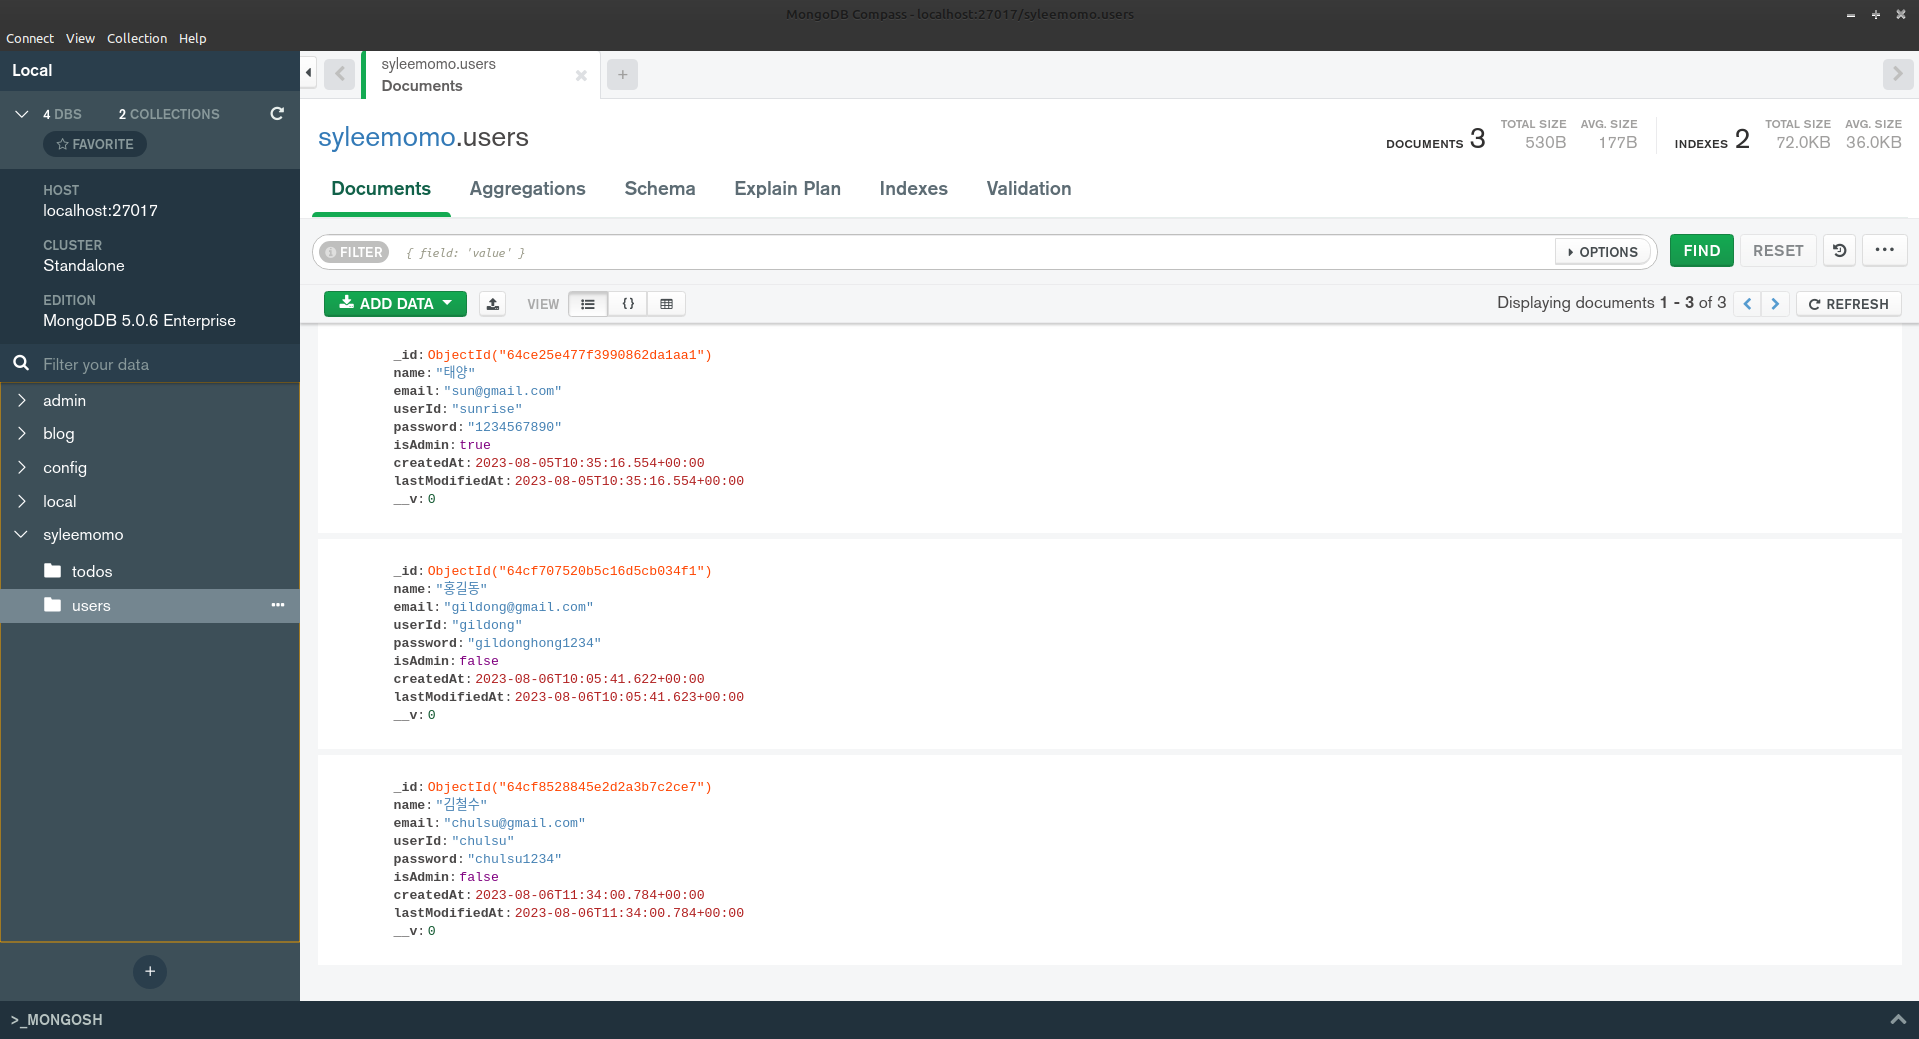The width and height of the screenshot is (1919, 1039).
Task: Open the Connect menu
Action: (30, 38)
